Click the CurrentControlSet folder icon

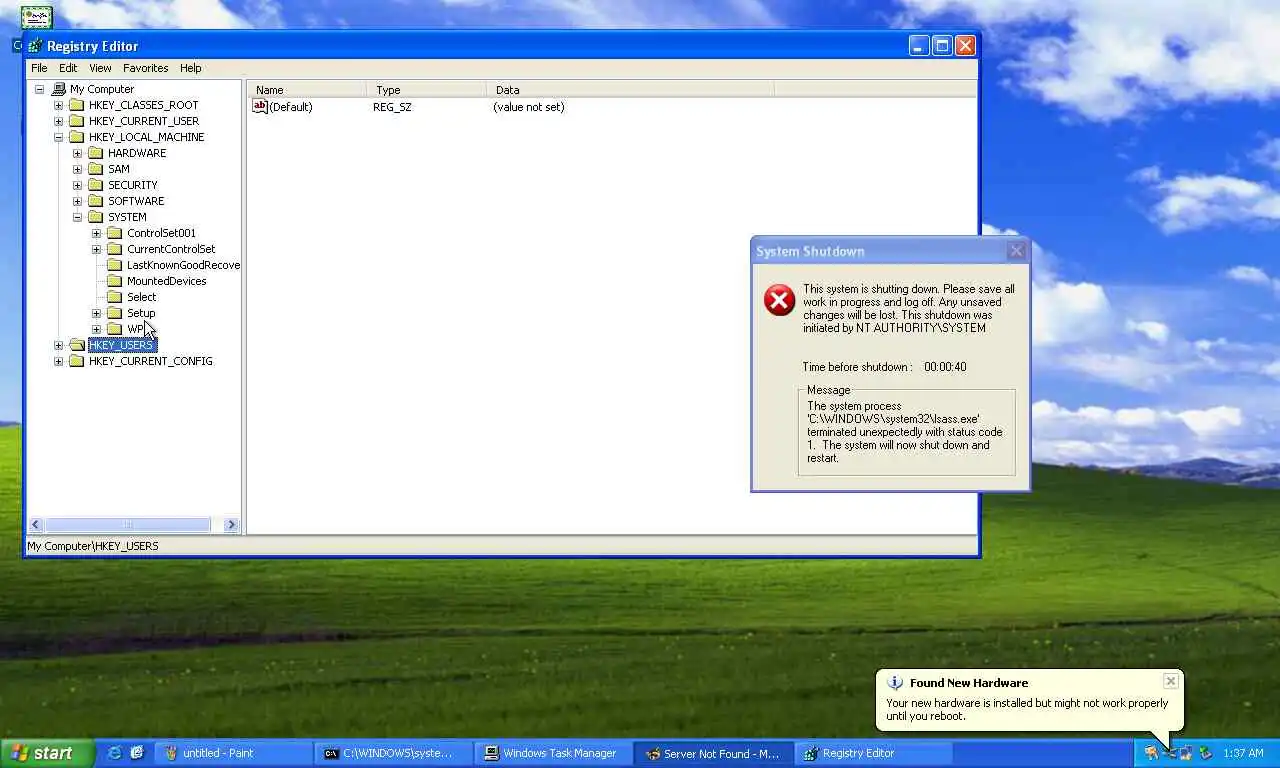pyautogui.click(x=115, y=249)
